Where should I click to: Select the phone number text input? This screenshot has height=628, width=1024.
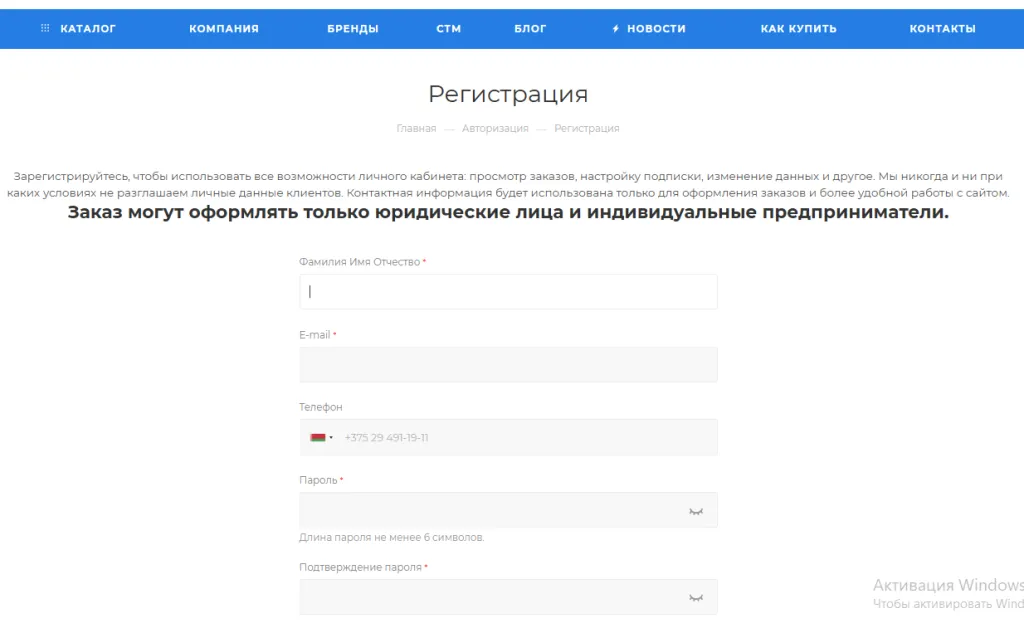(x=520, y=437)
